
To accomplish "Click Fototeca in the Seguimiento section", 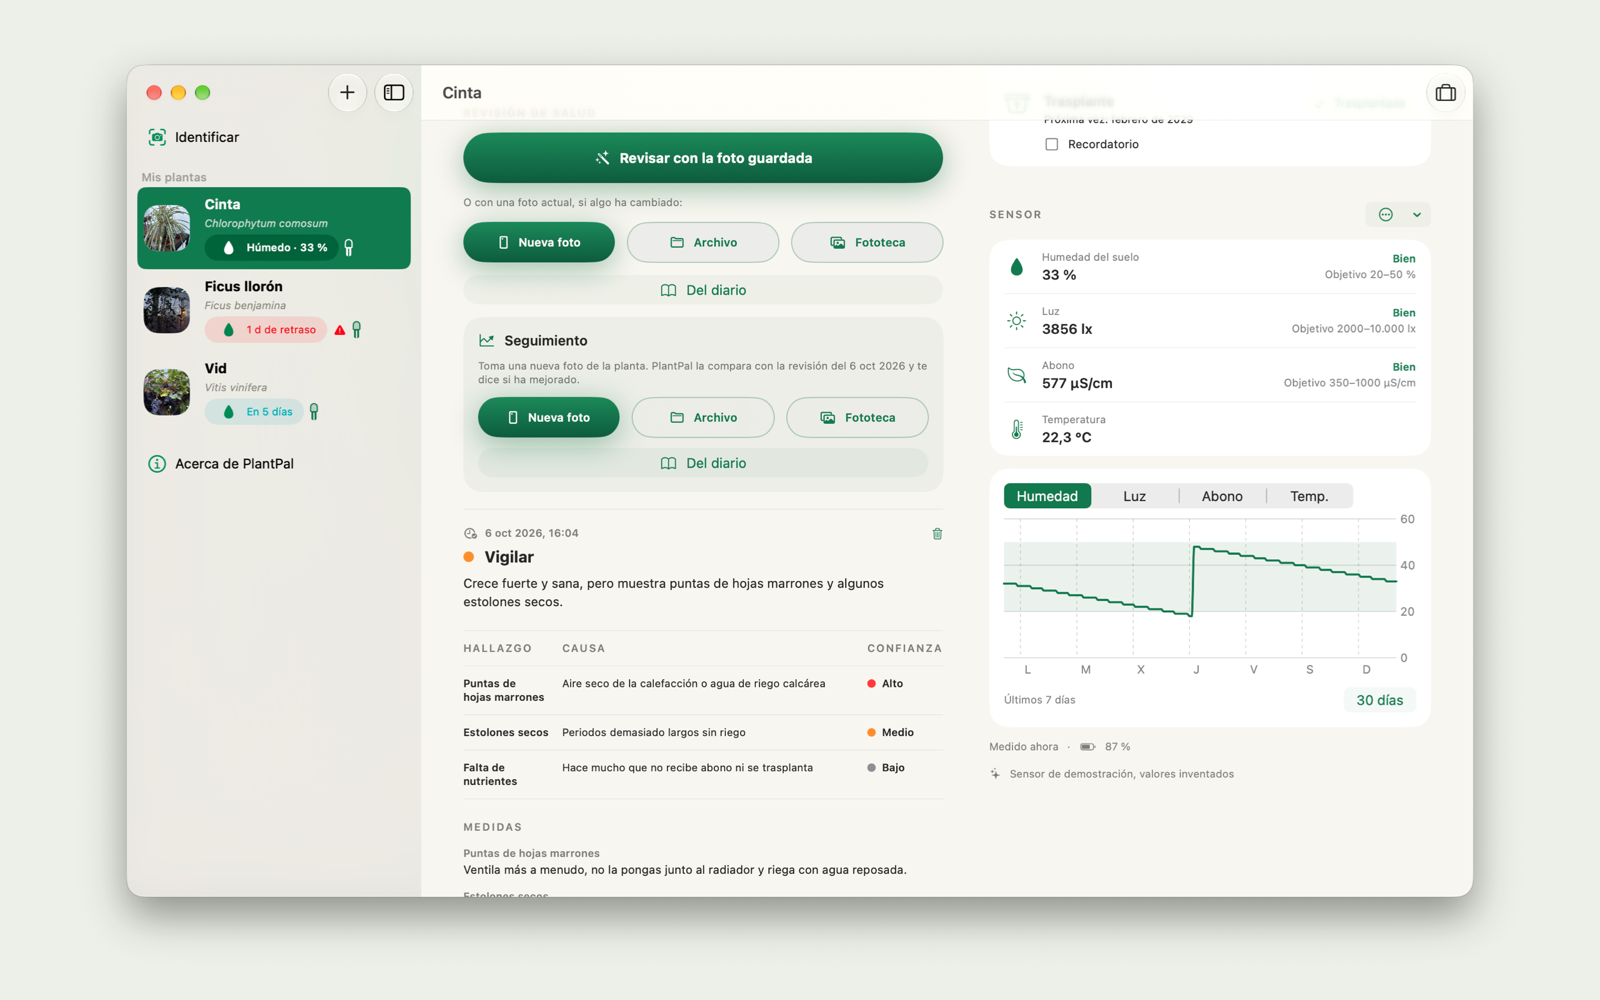I will (x=857, y=418).
